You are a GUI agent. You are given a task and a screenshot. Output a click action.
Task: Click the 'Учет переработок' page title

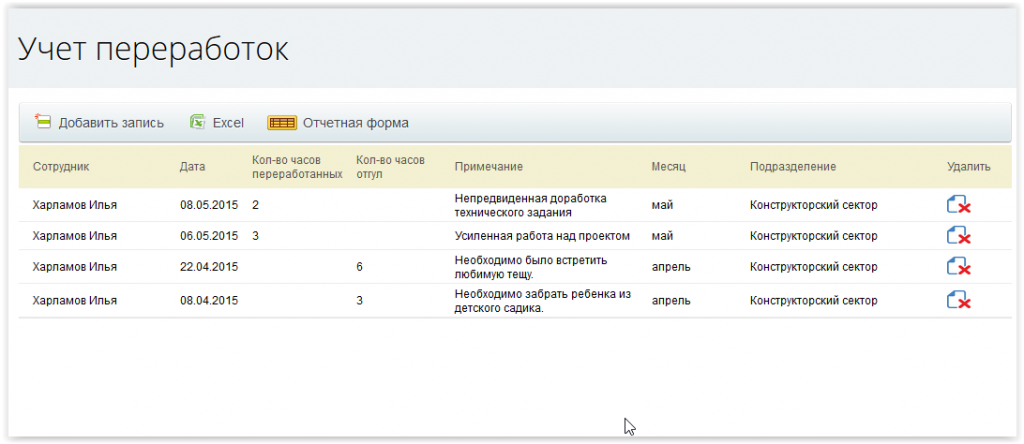(x=153, y=49)
